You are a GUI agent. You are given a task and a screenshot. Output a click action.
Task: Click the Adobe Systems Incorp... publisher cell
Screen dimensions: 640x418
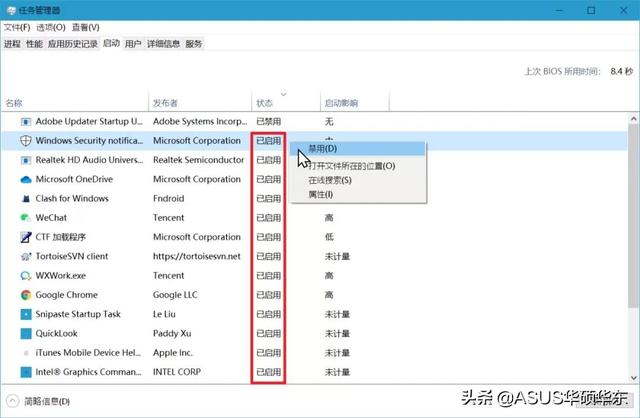200,122
